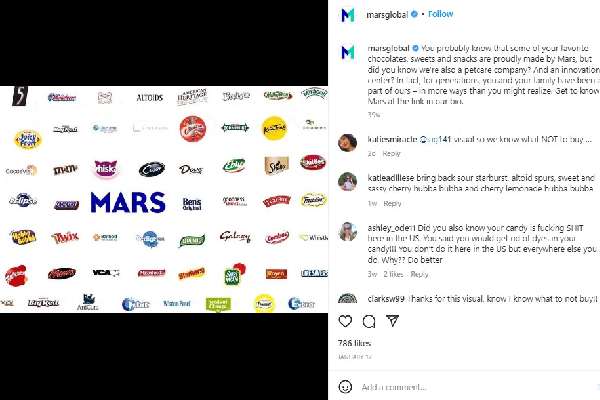This screenshot has height=400, width=600.
Task: Open katiesmiracle's profile picture
Action: pos(347,142)
